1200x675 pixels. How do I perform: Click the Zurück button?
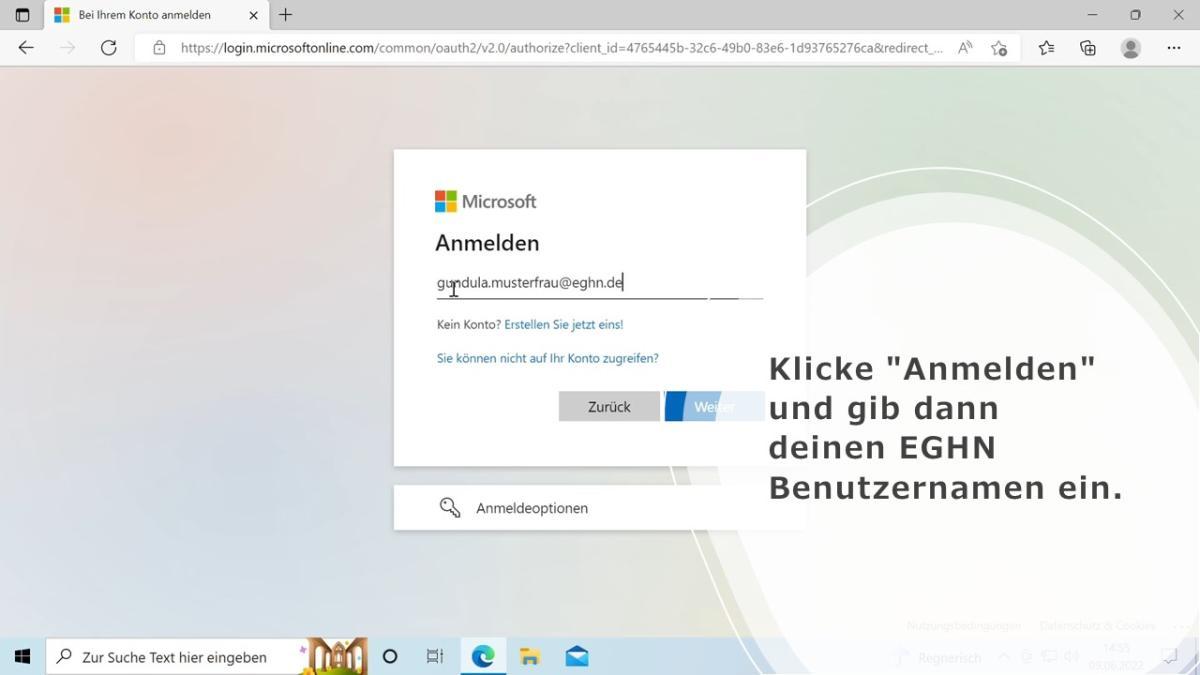tap(608, 407)
